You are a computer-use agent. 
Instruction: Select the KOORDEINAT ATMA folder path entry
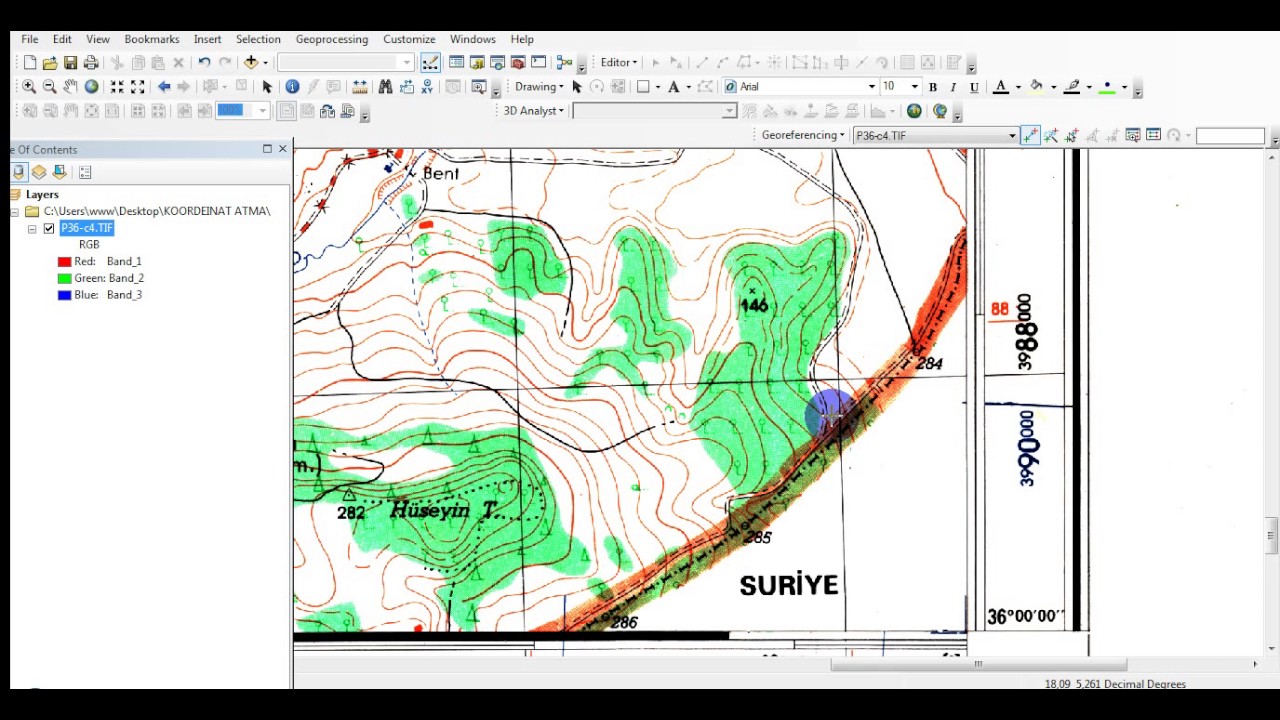click(157, 211)
